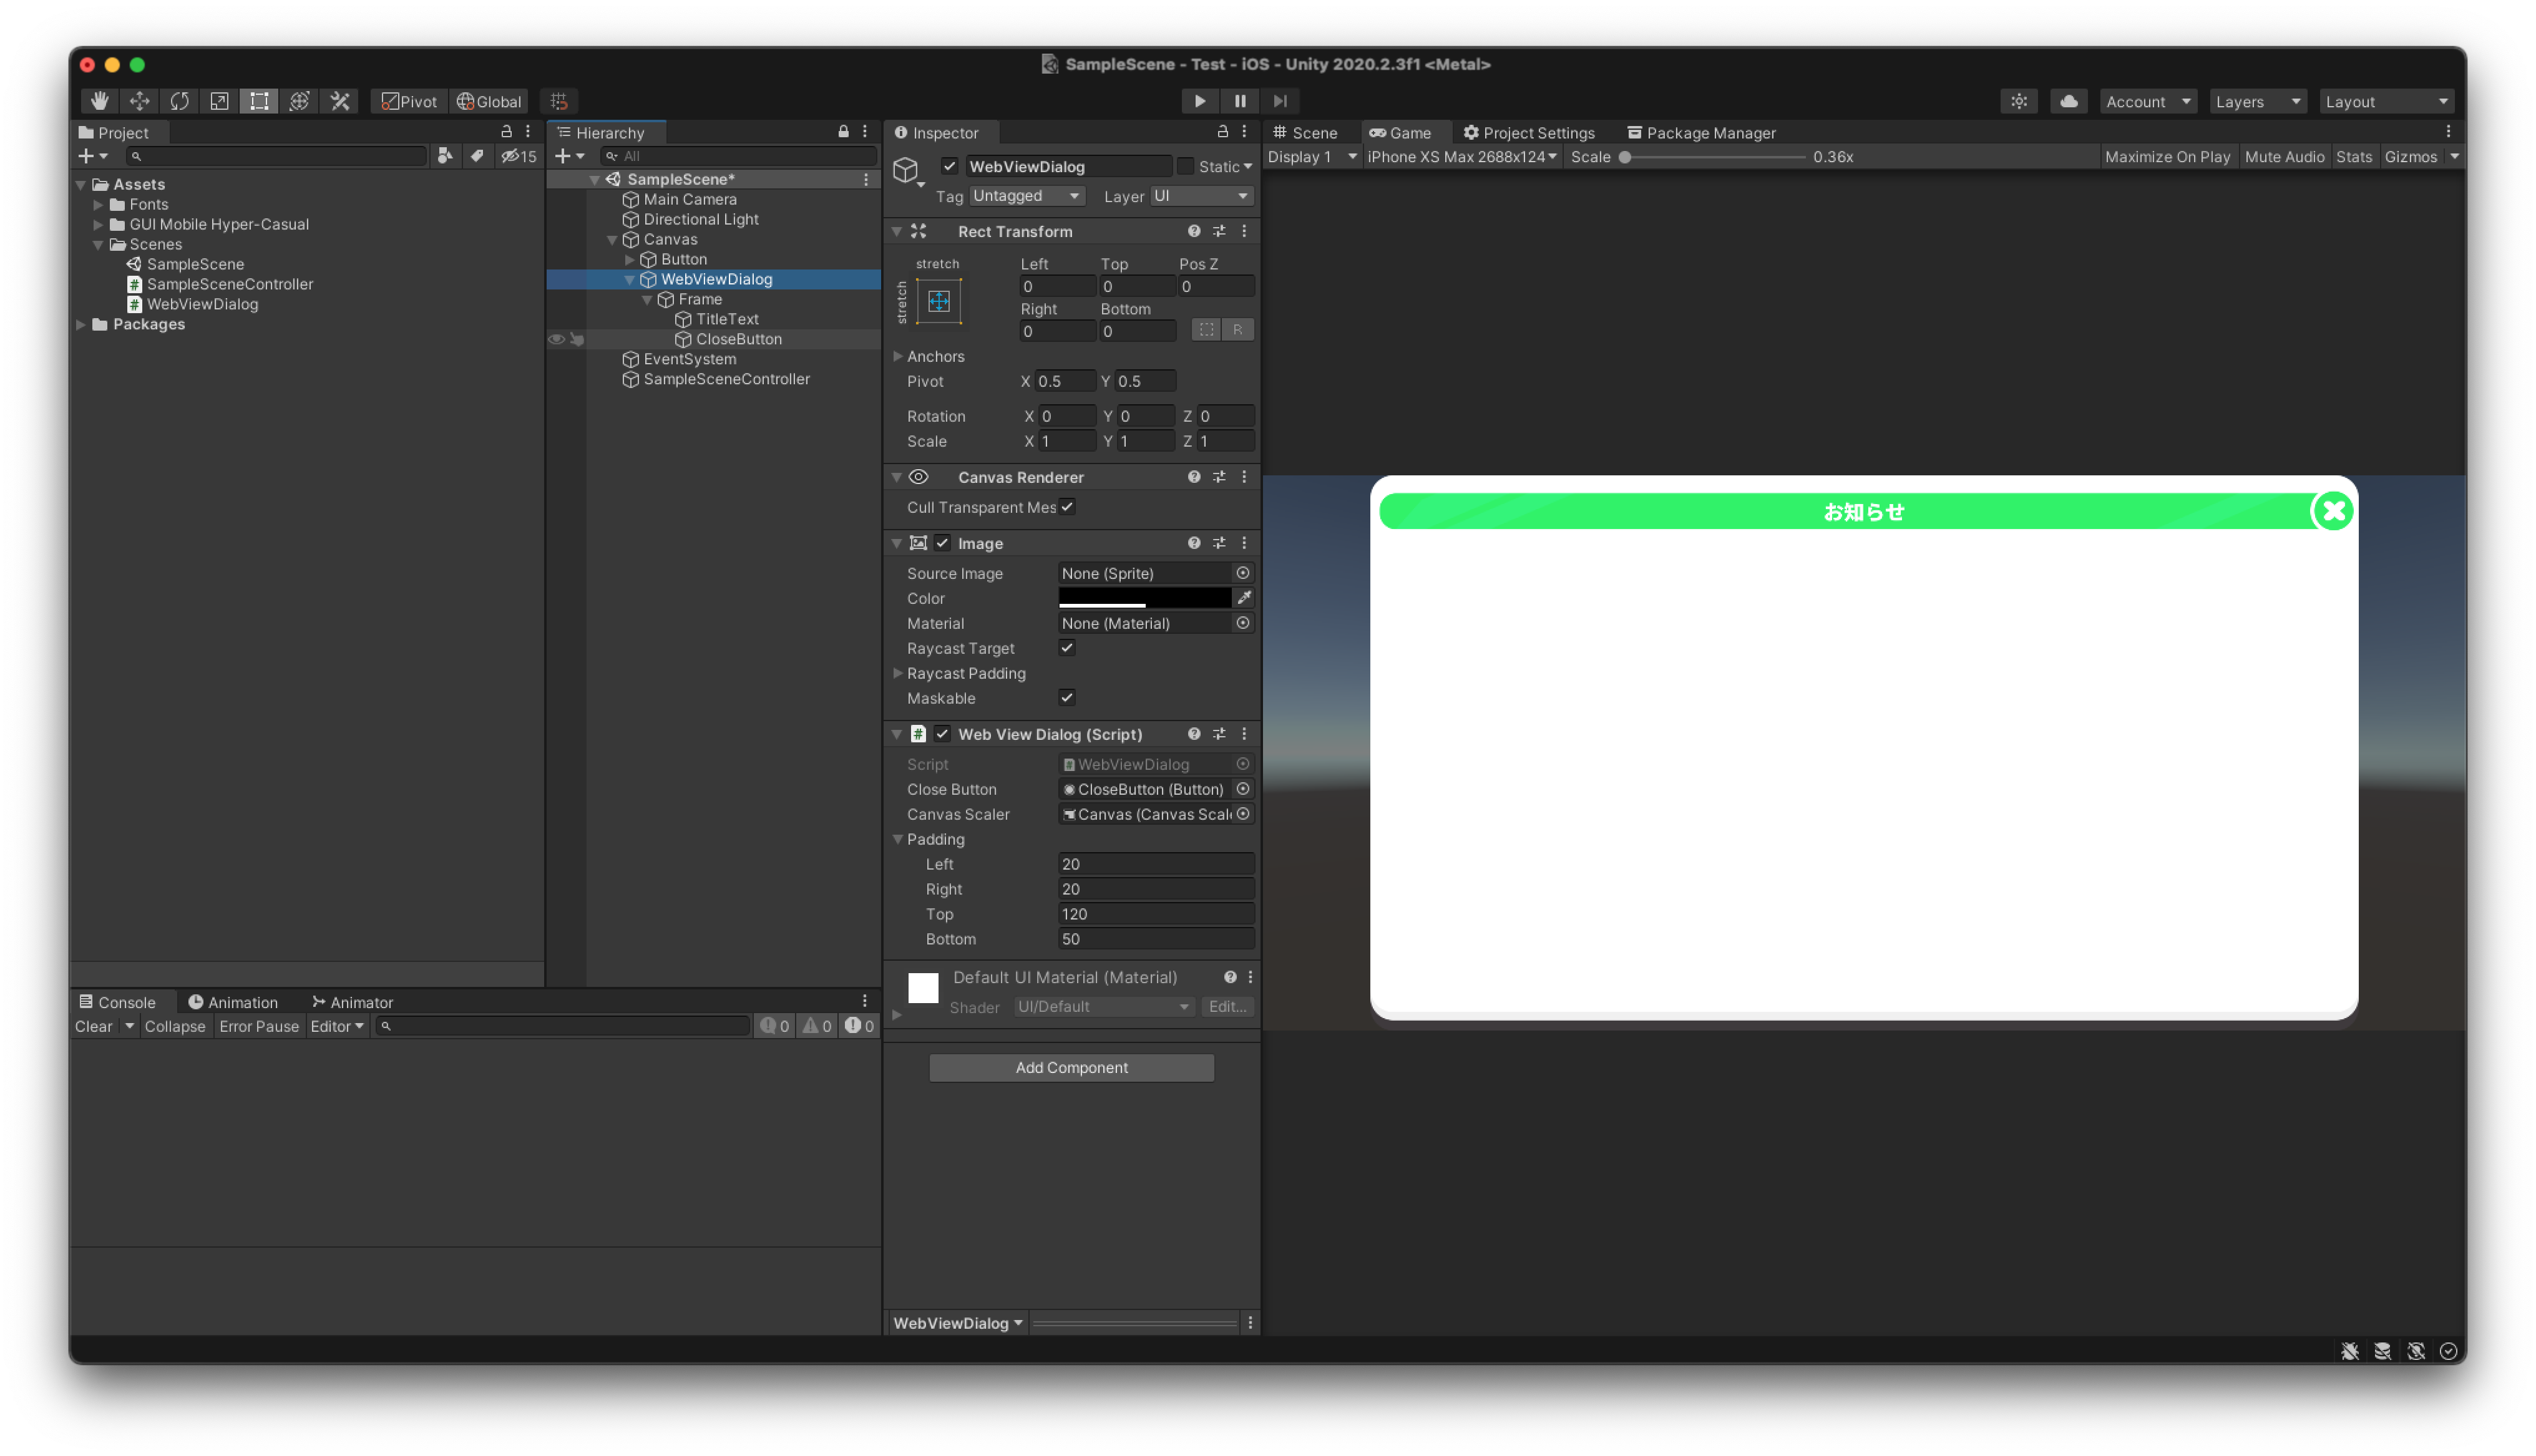The height and width of the screenshot is (1456, 2536).
Task: Open the iPhone XS Max resolution dropdown
Action: click(1461, 156)
